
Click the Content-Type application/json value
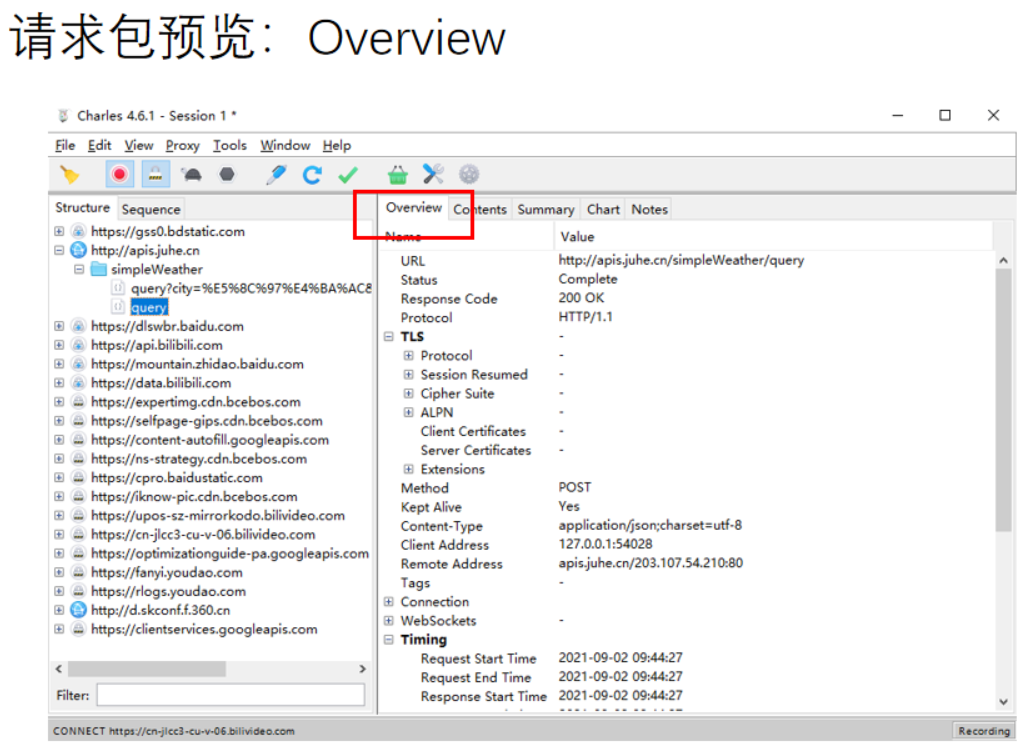tap(650, 526)
